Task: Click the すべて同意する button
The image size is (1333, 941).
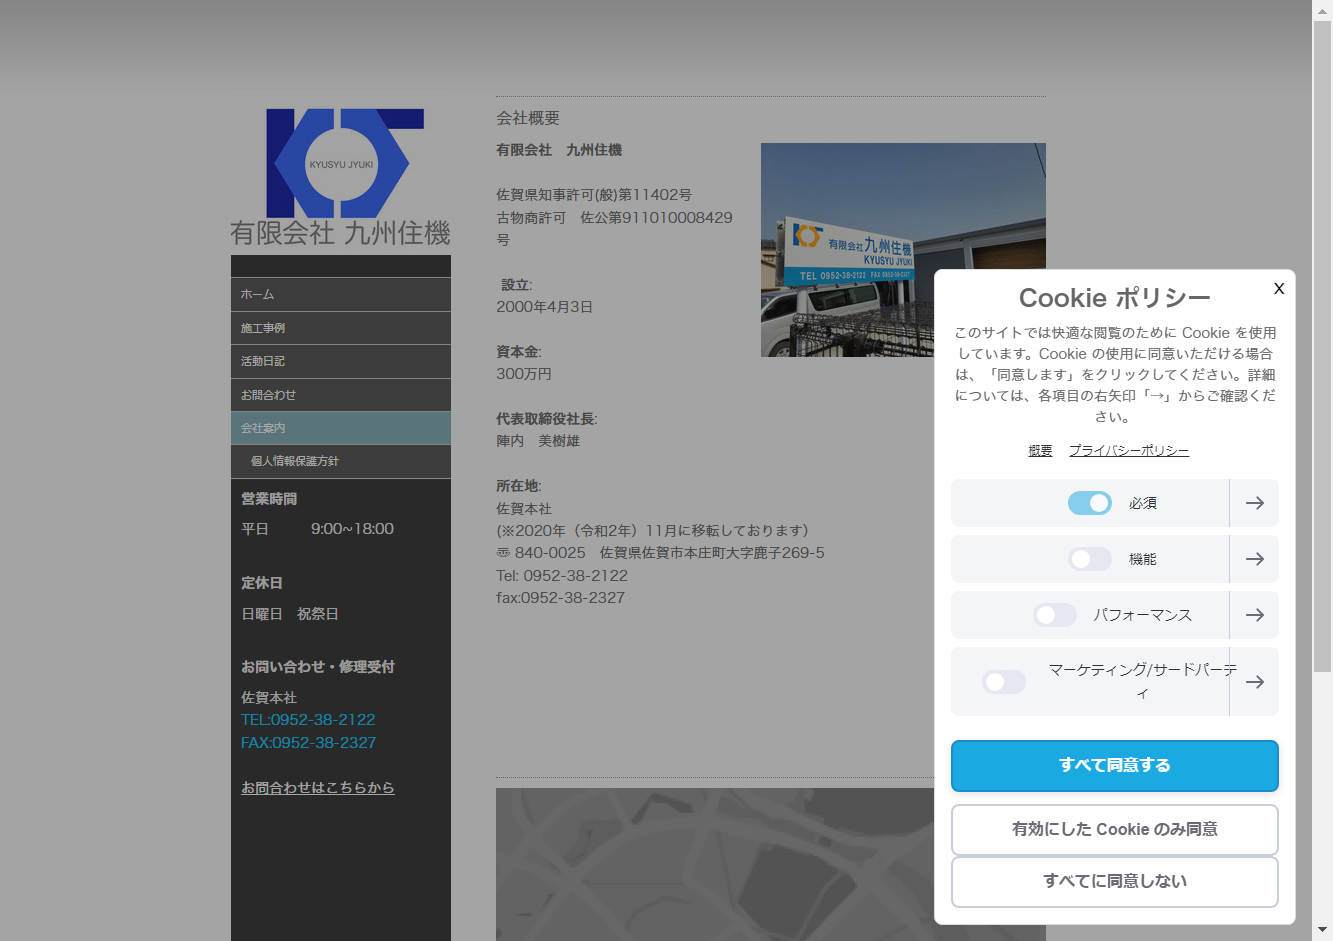Action: tap(1114, 765)
